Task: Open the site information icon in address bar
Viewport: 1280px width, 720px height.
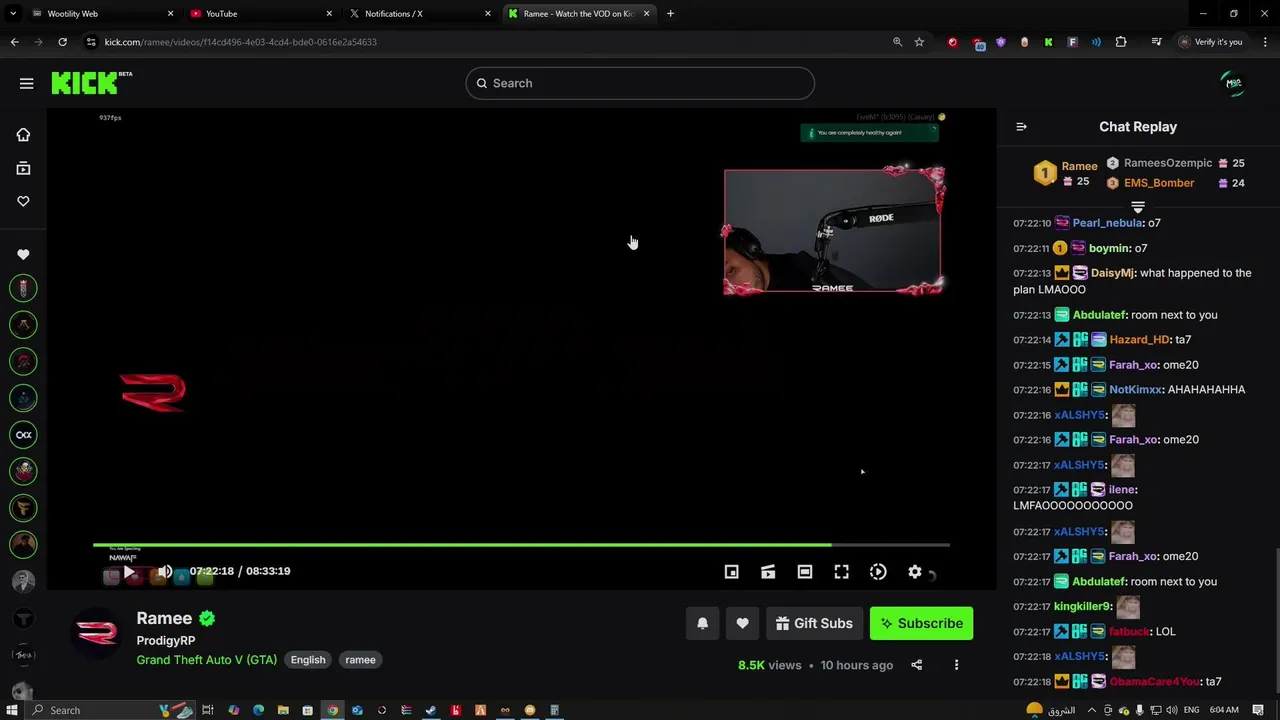Action: point(91,42)
